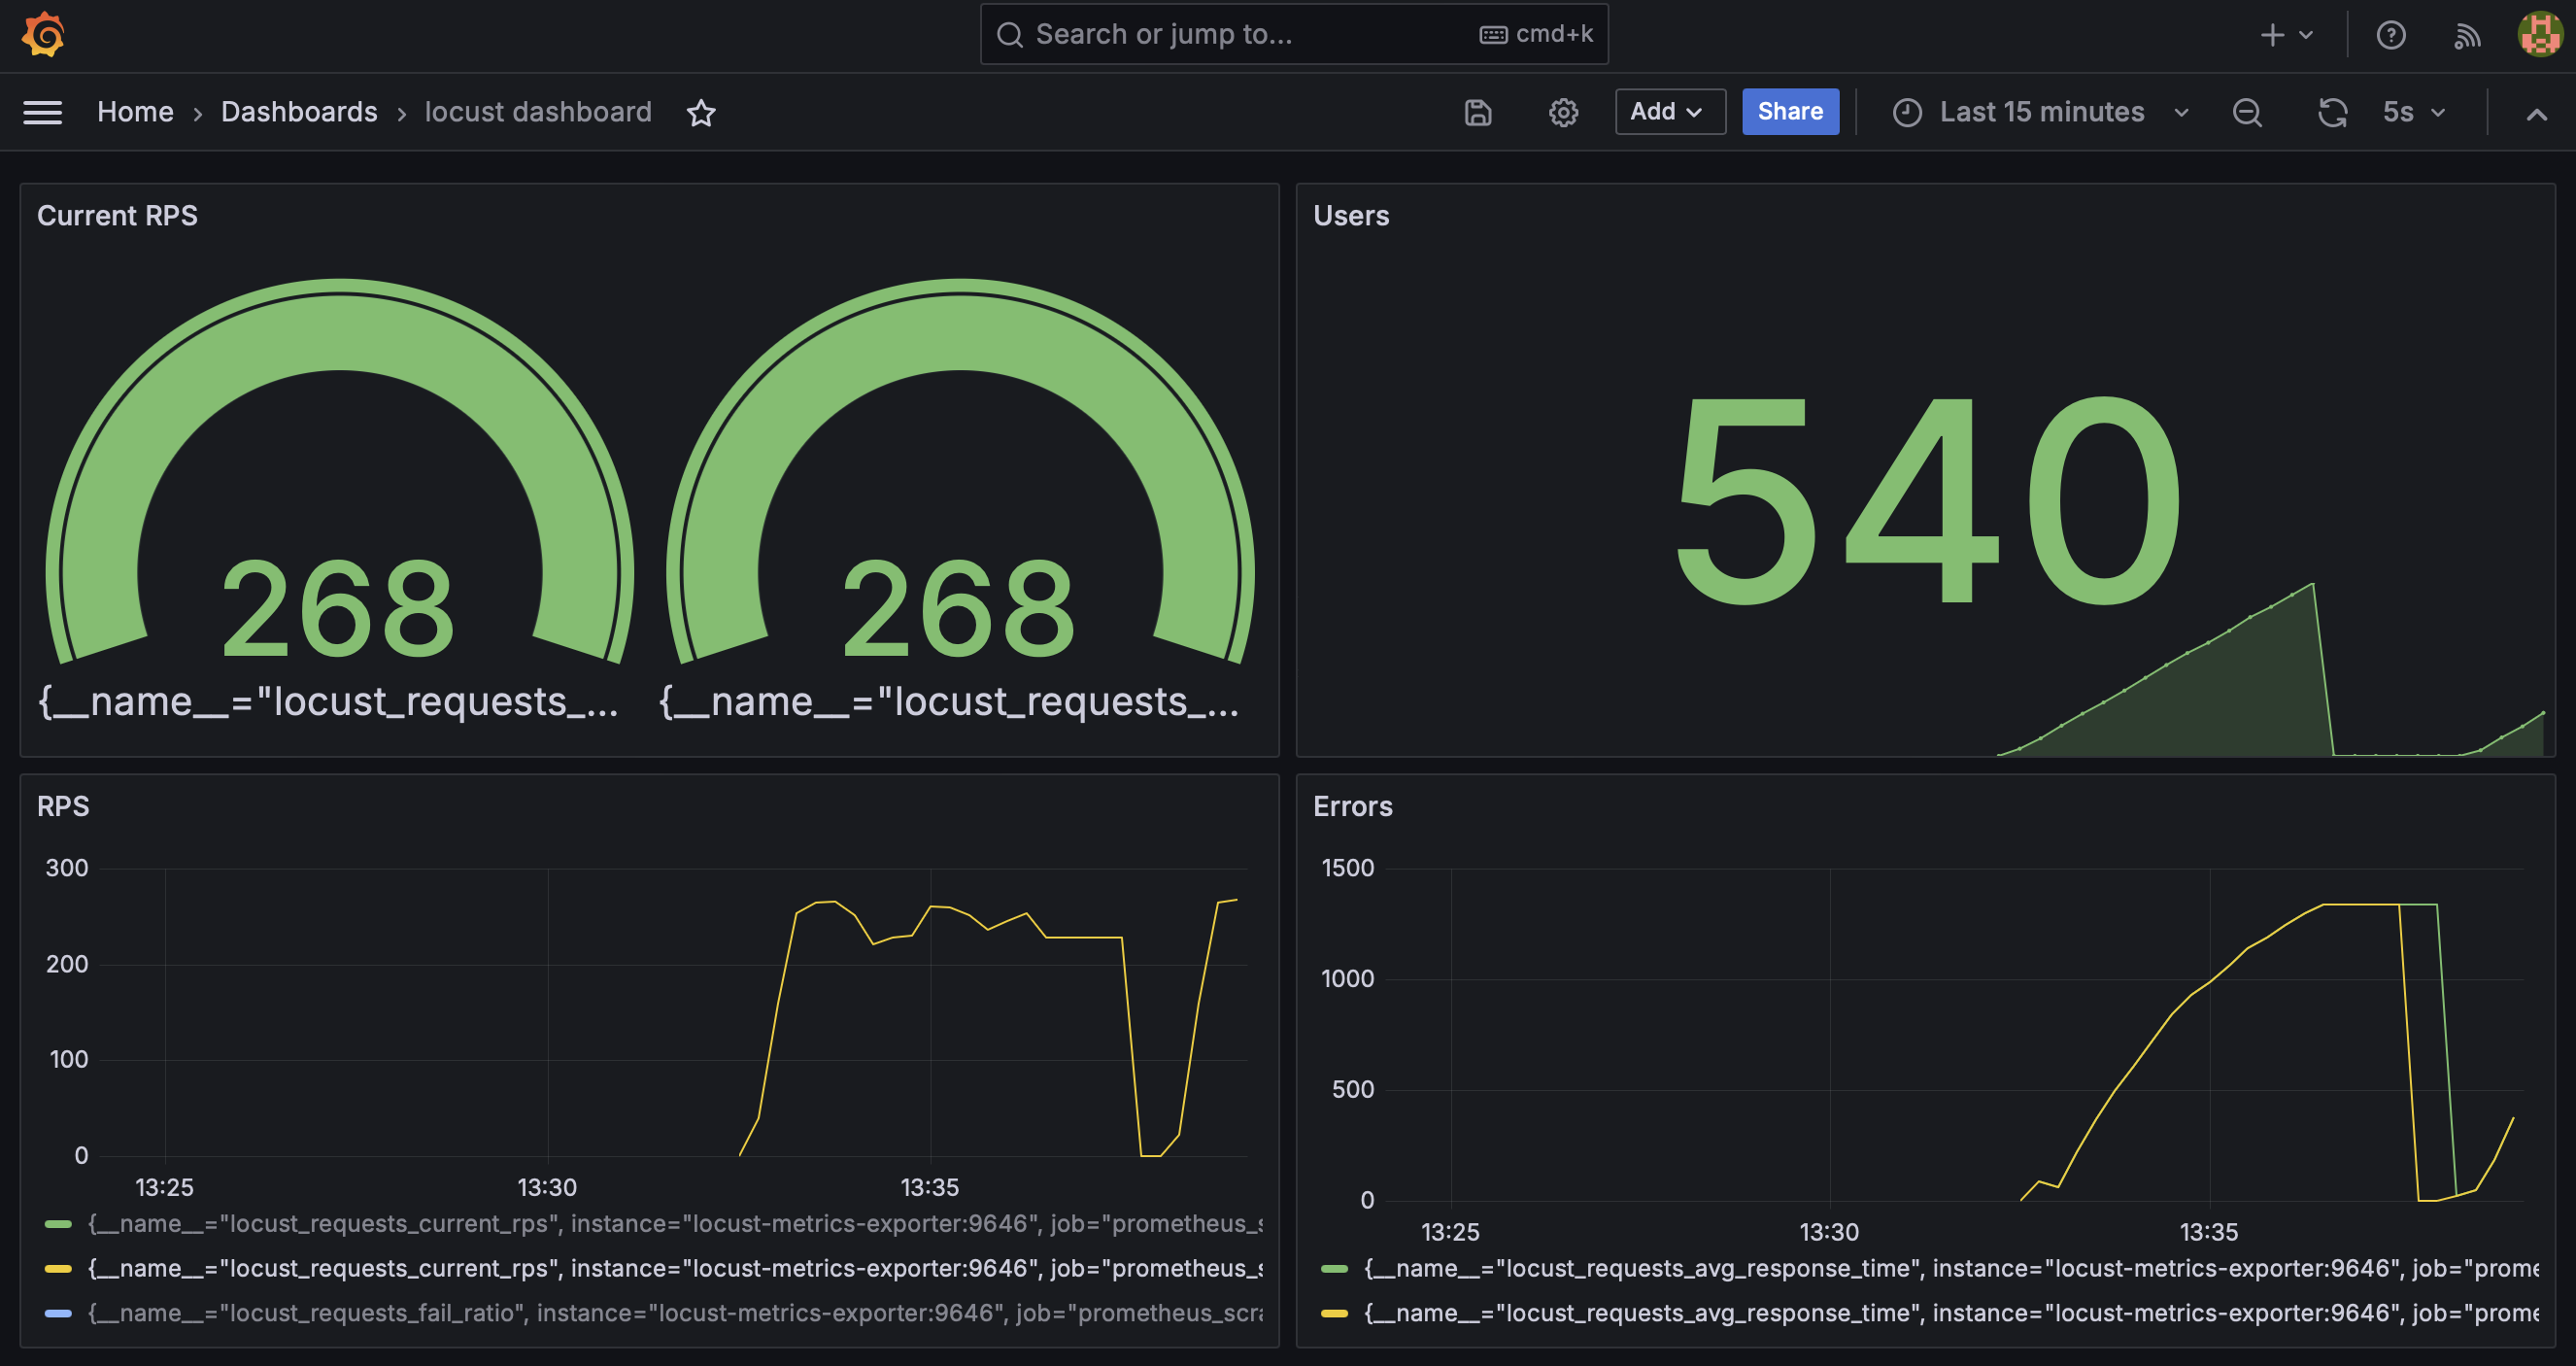Click the refresh dashboard icon

click(x=2332, y=113)
